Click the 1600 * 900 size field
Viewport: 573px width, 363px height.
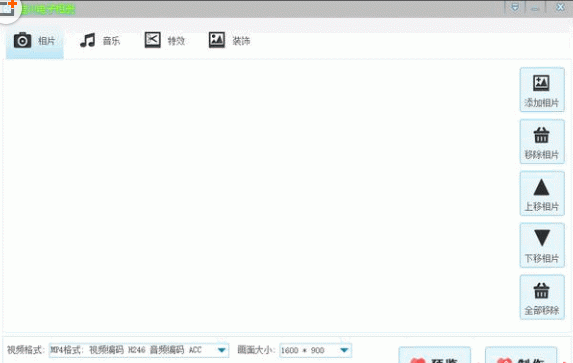coord(315,350)
